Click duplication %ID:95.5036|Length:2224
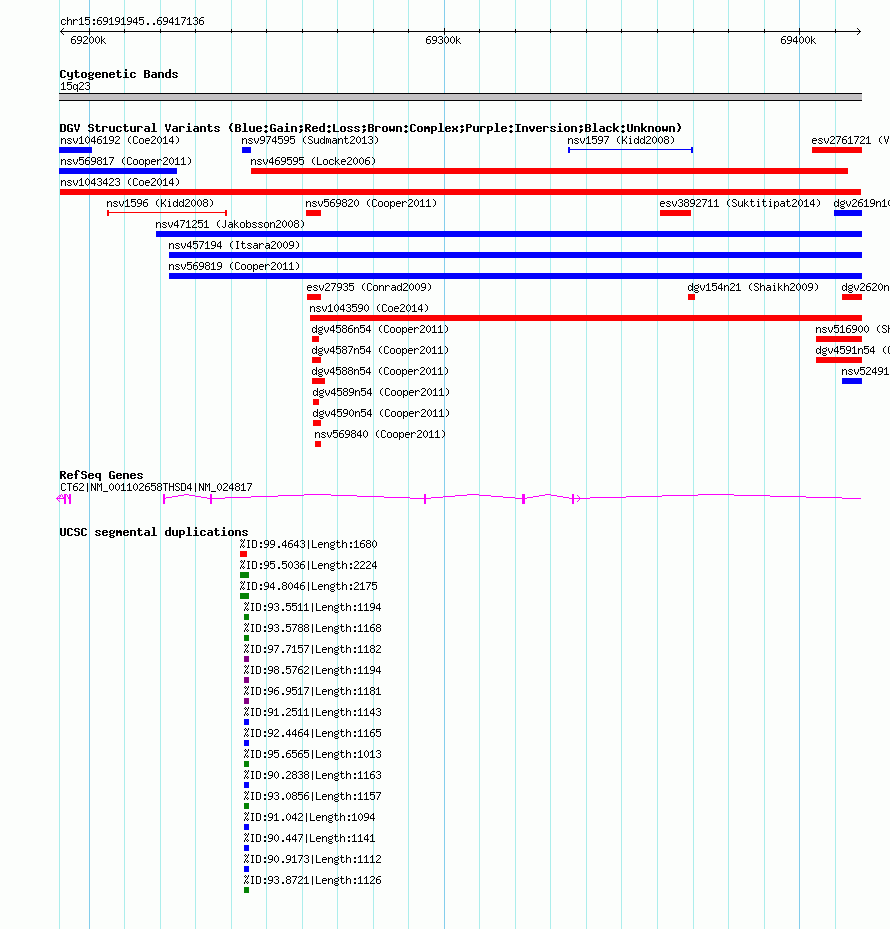This screenshot has width=890, height=929. click(x=308, y=565)
